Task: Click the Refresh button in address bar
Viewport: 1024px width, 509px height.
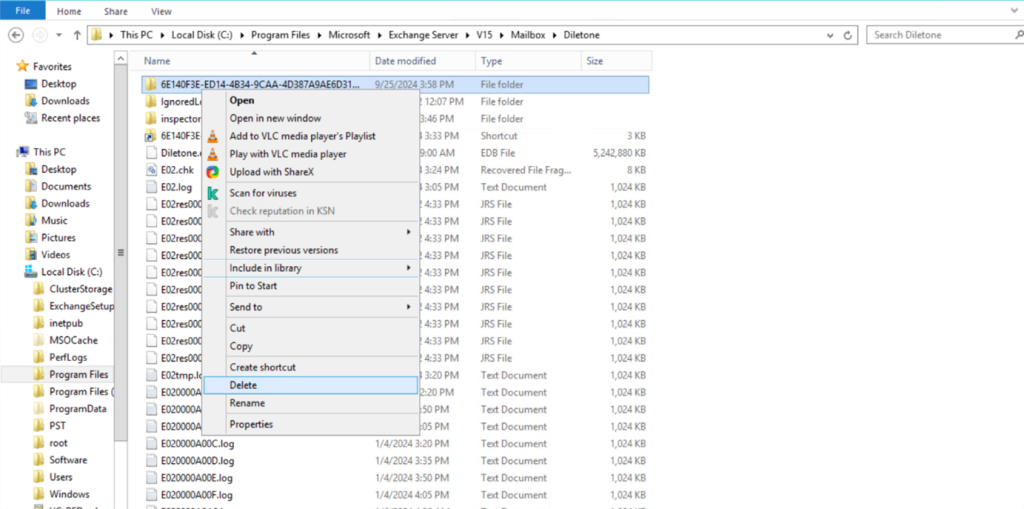Action: [848, 35]
